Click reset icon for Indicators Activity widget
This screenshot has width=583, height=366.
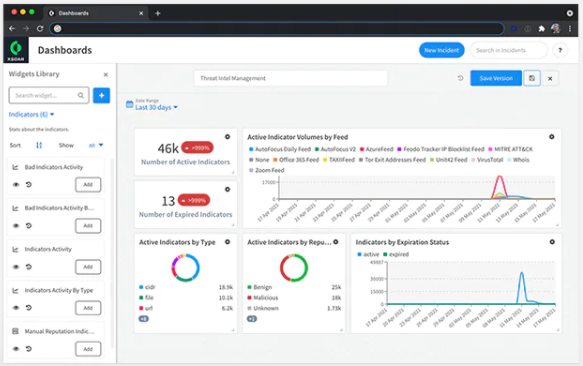pyautogui.click(x=28, y=267)
